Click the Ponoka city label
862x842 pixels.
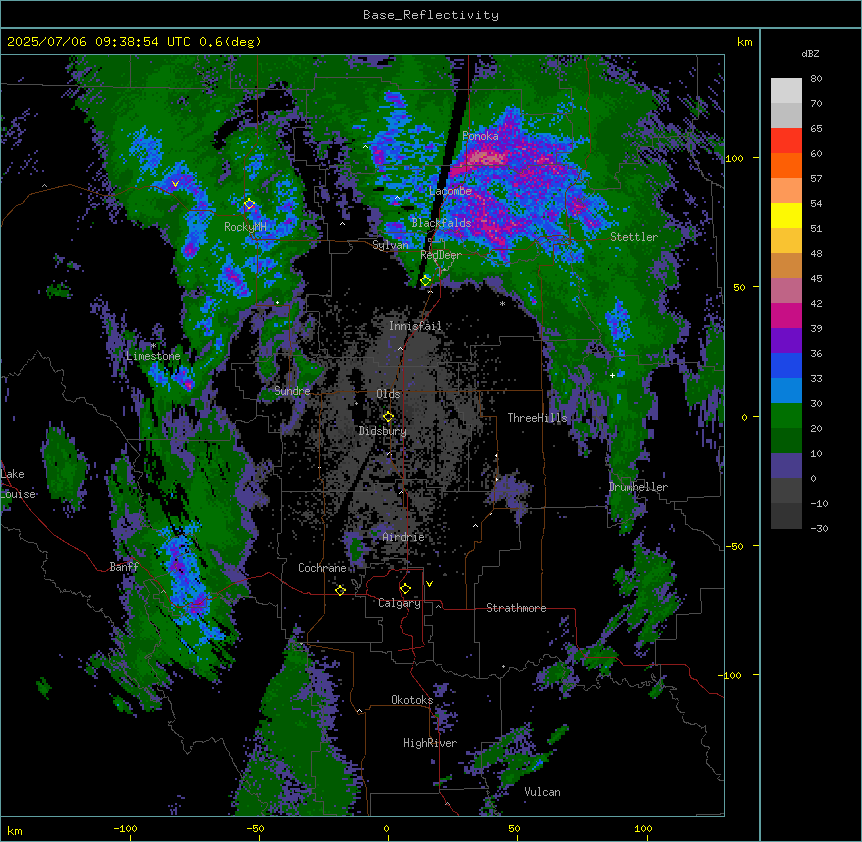pos(480,136)
